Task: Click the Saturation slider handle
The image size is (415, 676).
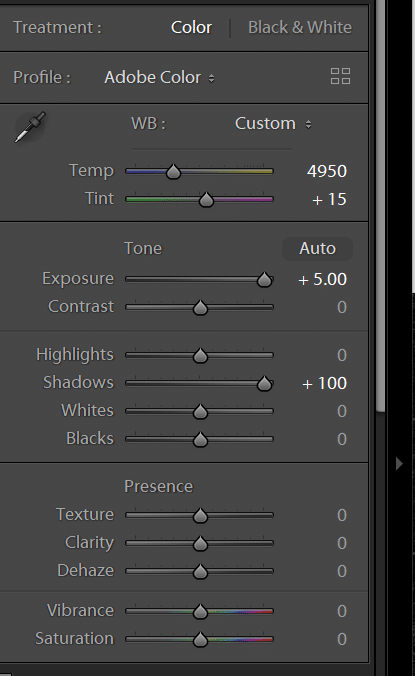Action: pos(200,639)
